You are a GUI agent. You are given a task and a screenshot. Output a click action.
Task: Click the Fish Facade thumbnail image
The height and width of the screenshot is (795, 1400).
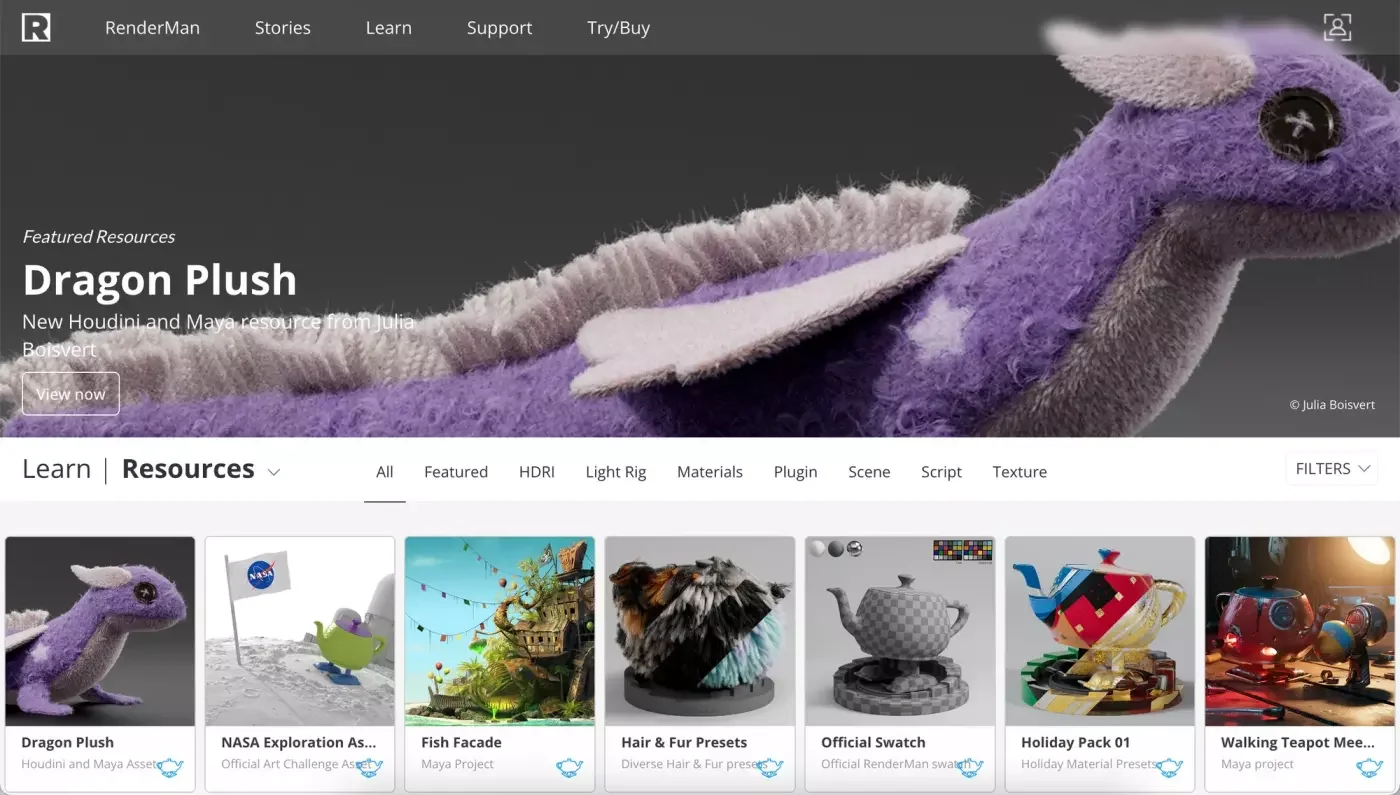coord(500,631)
